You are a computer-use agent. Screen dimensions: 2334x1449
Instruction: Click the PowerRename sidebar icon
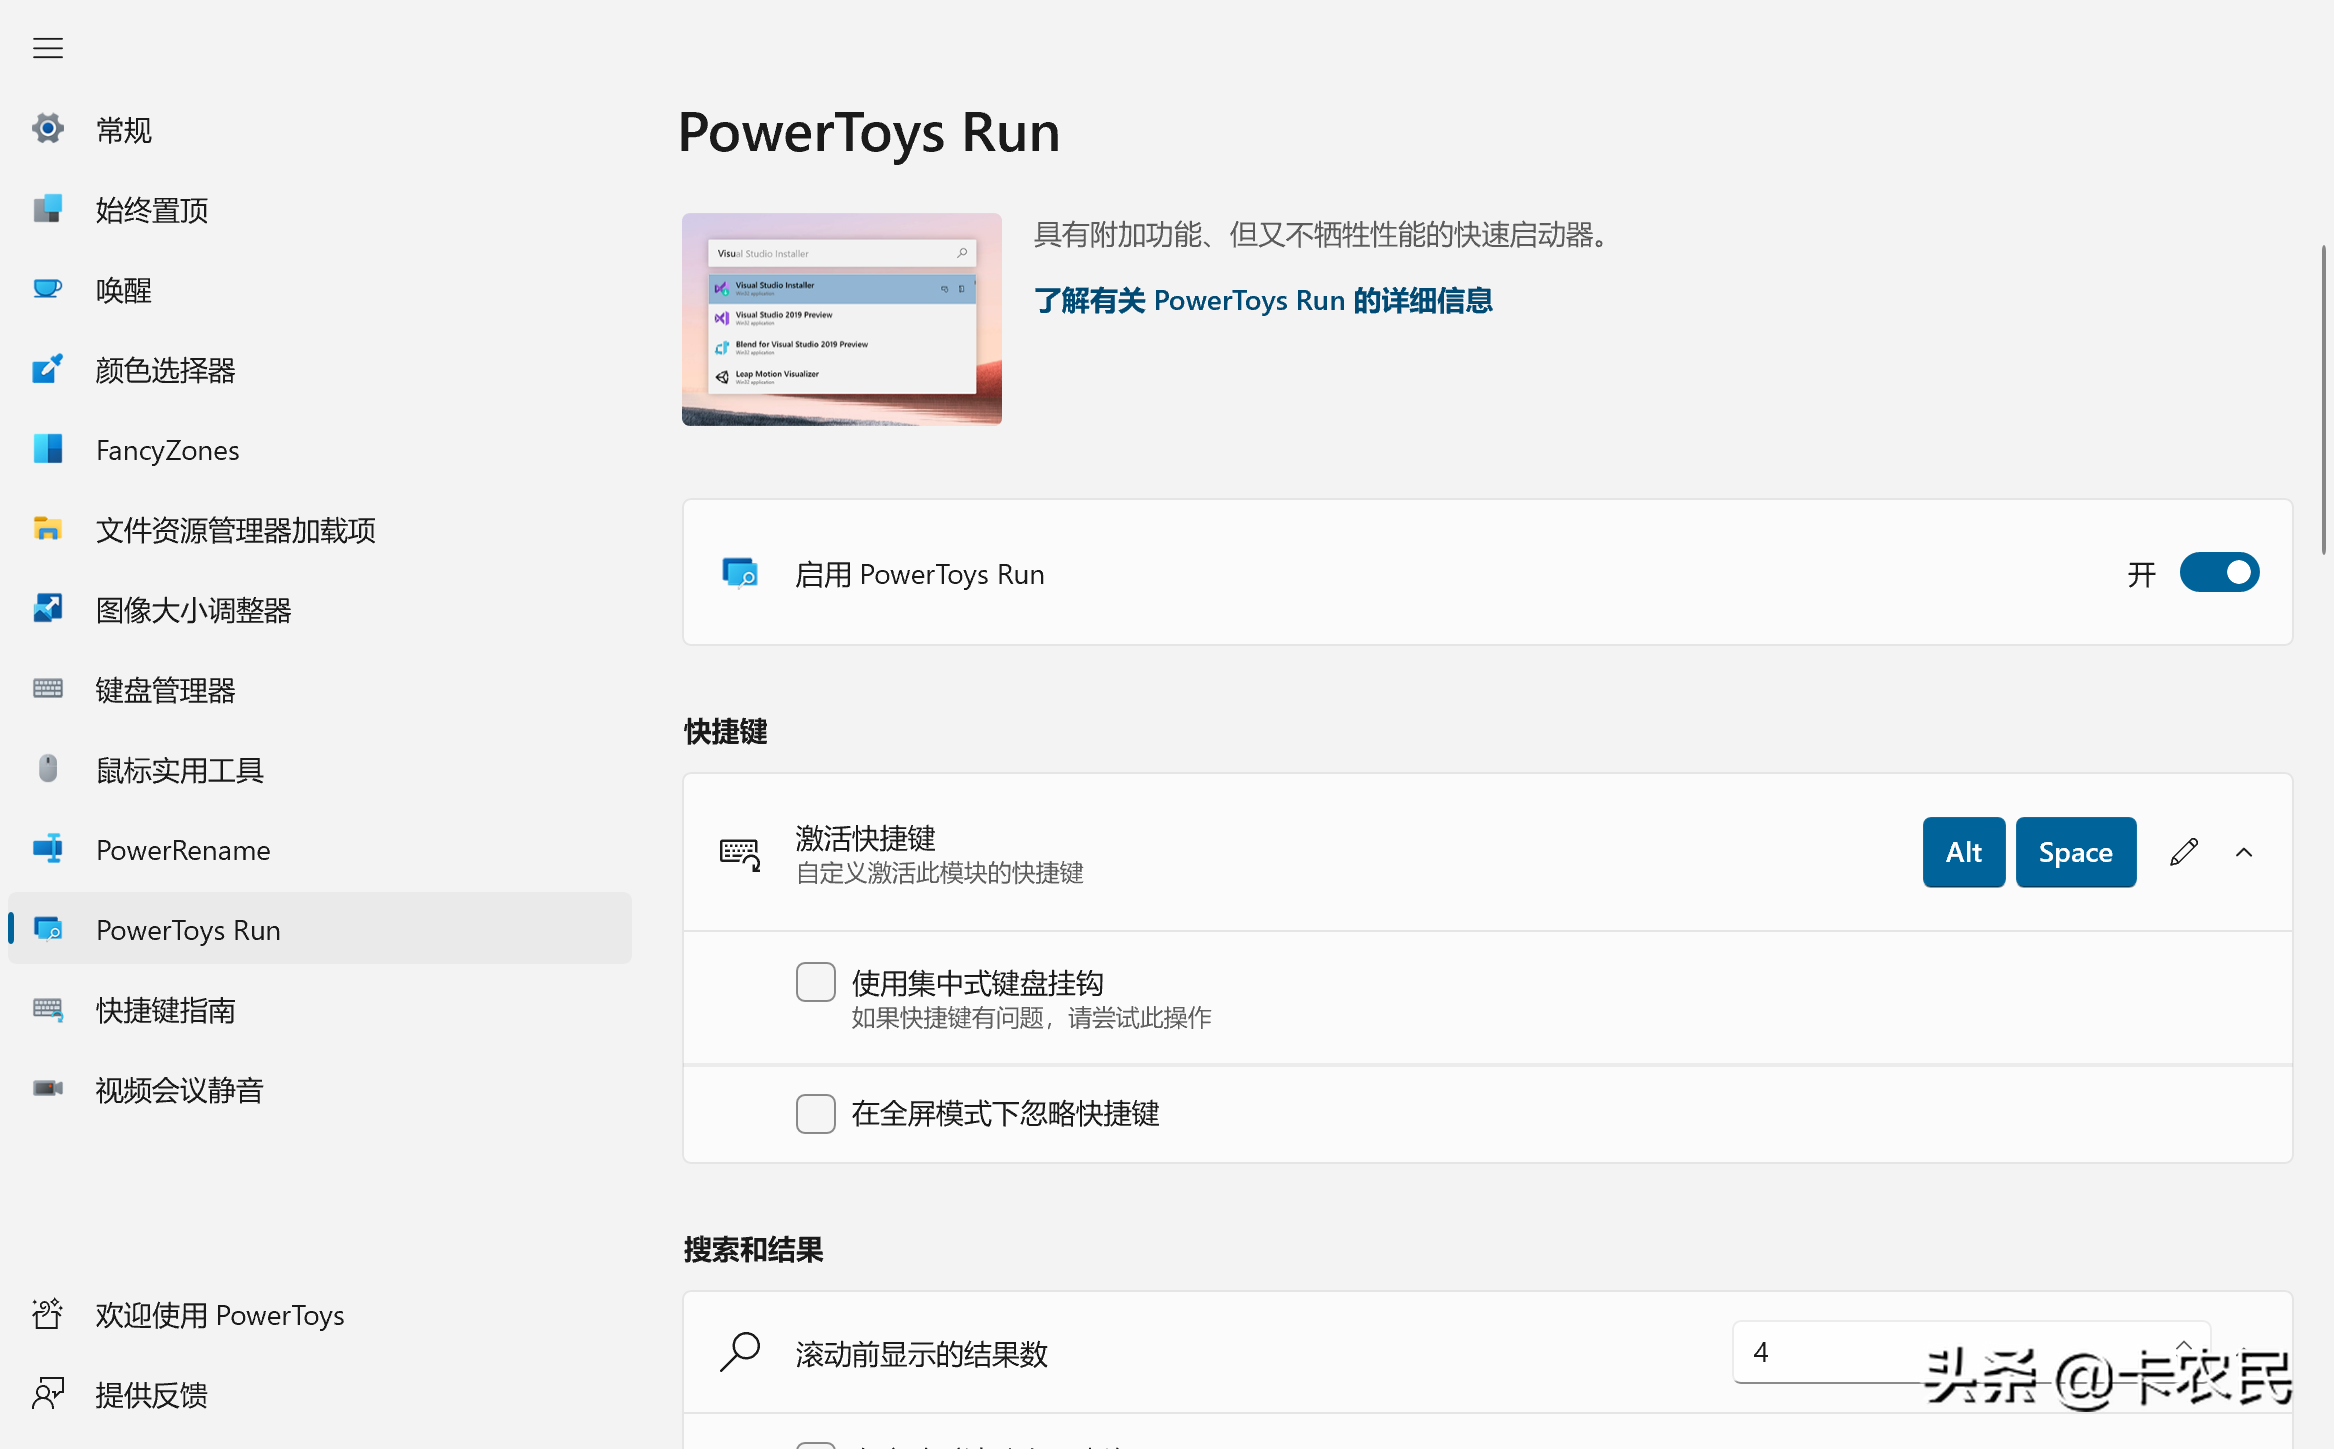(x=47, y=849)
